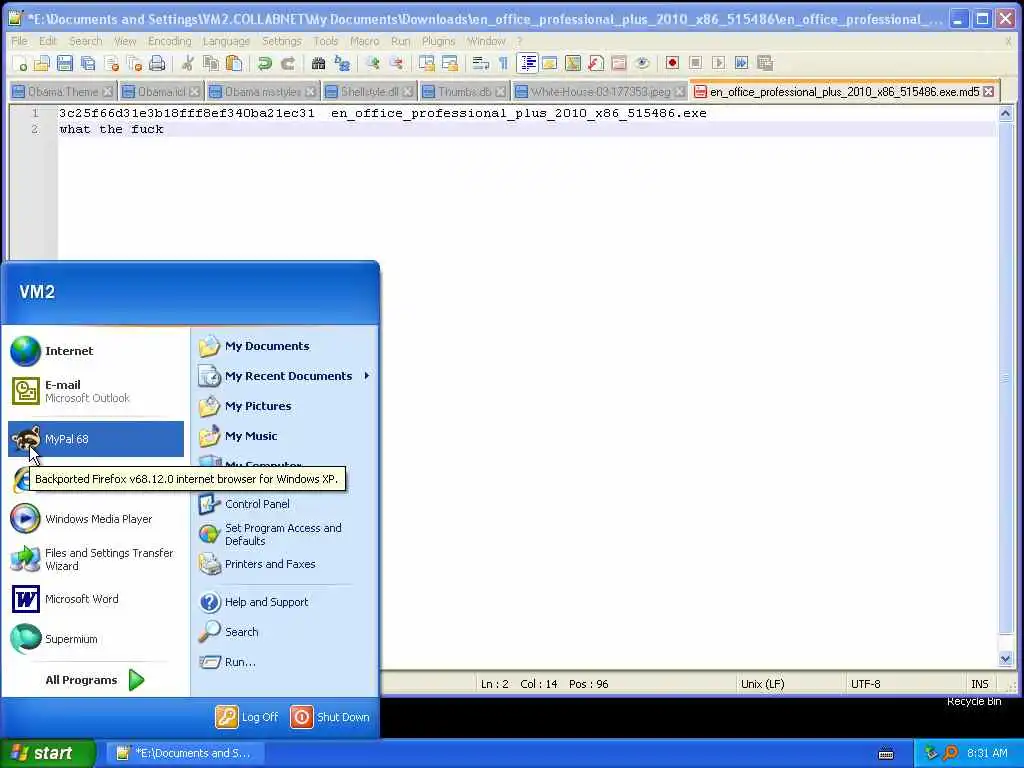Open the Encoding menu

click(170, 41)
